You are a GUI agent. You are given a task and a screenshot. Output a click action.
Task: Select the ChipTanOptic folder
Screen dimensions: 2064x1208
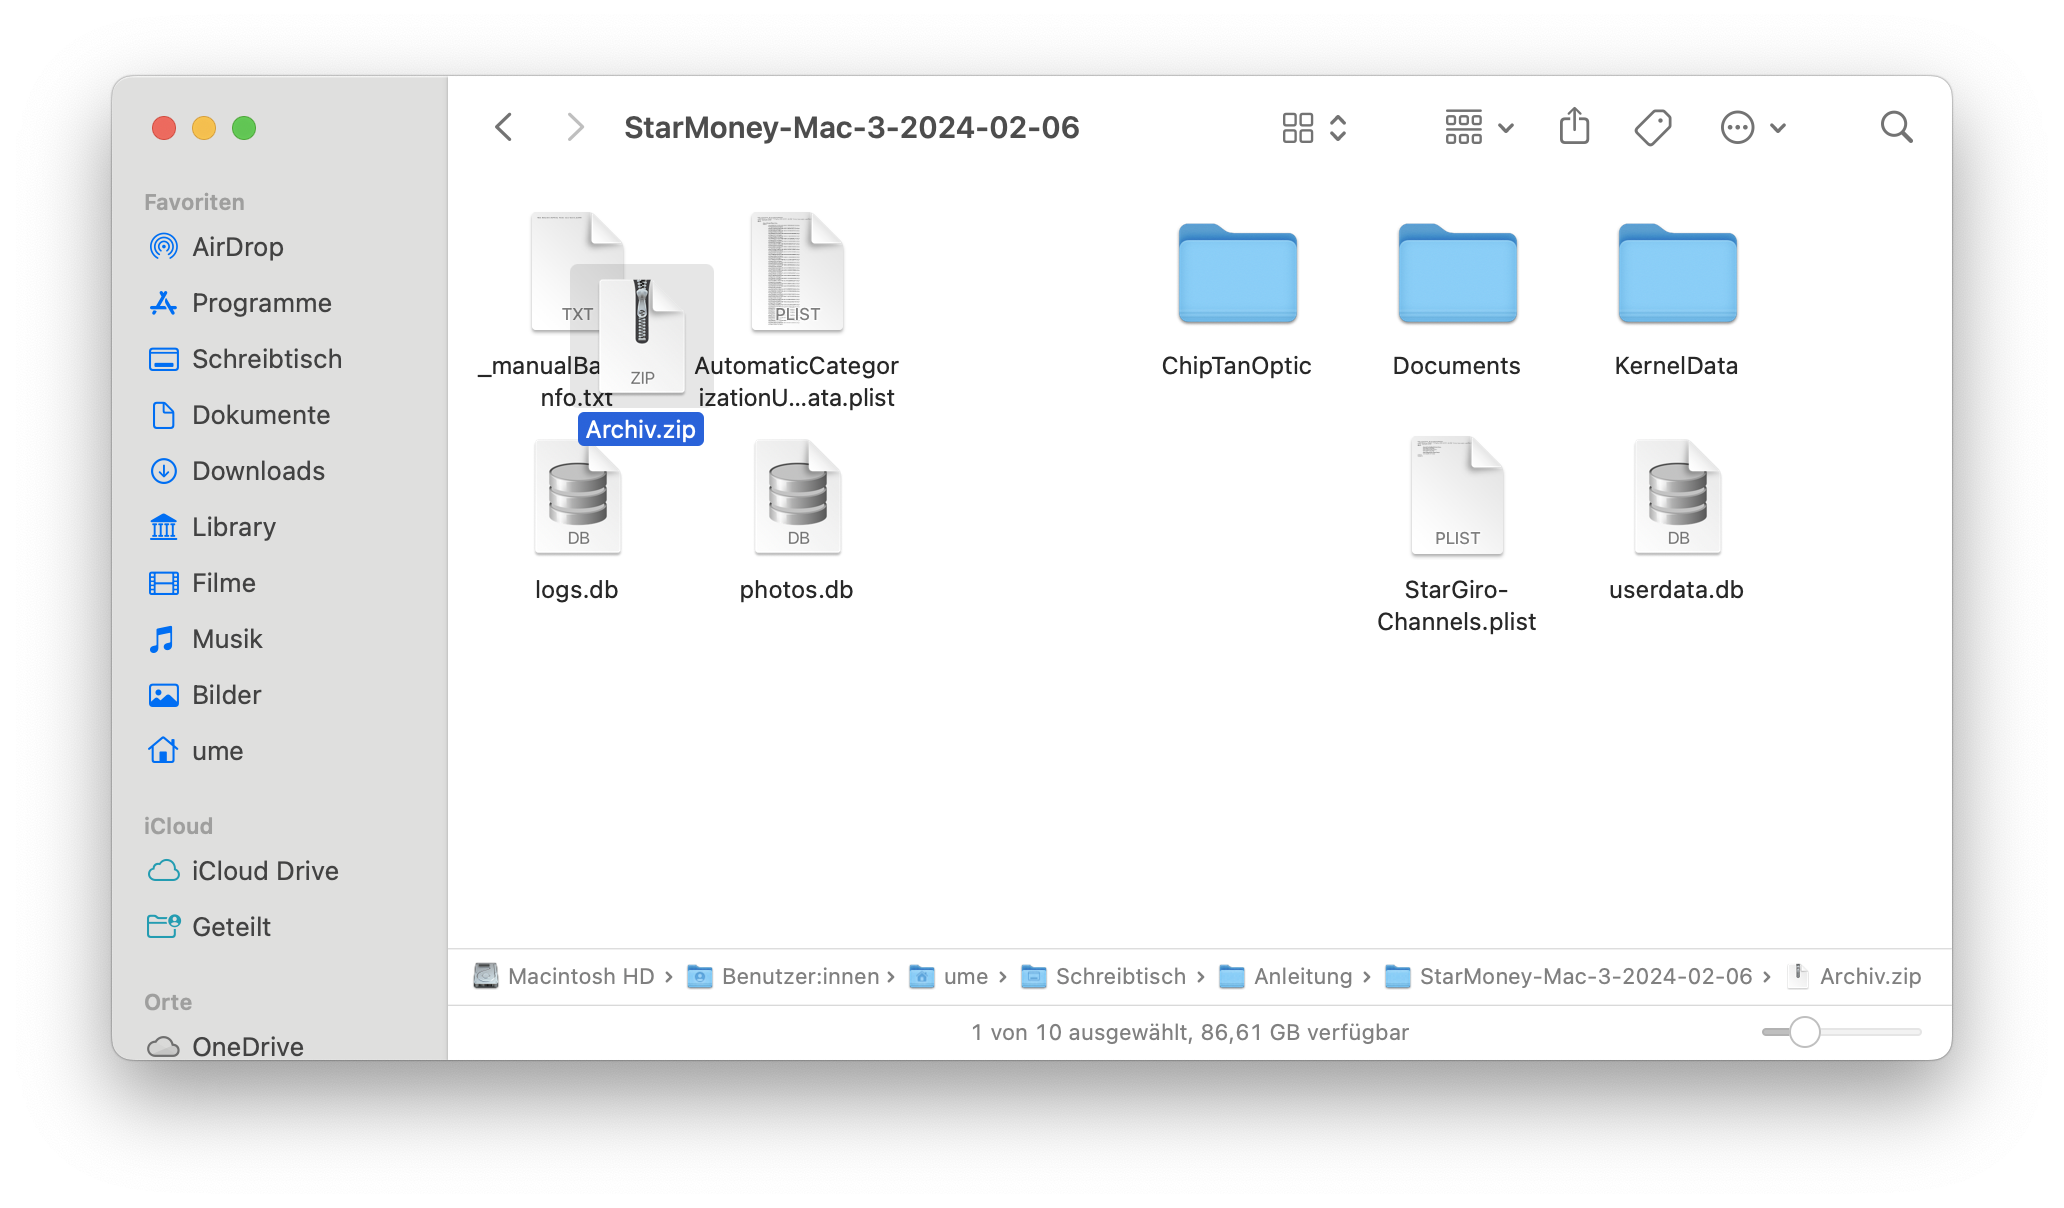[1237, 274]
